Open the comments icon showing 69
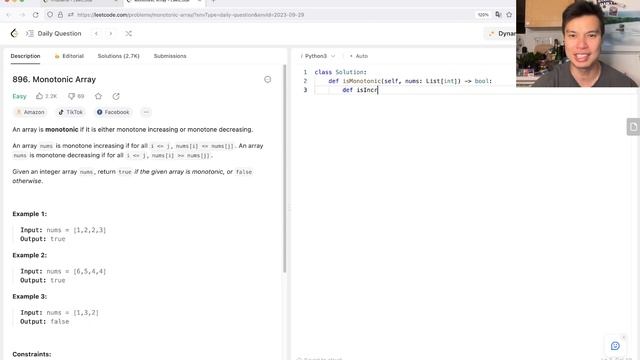 (x=71, y=96)
